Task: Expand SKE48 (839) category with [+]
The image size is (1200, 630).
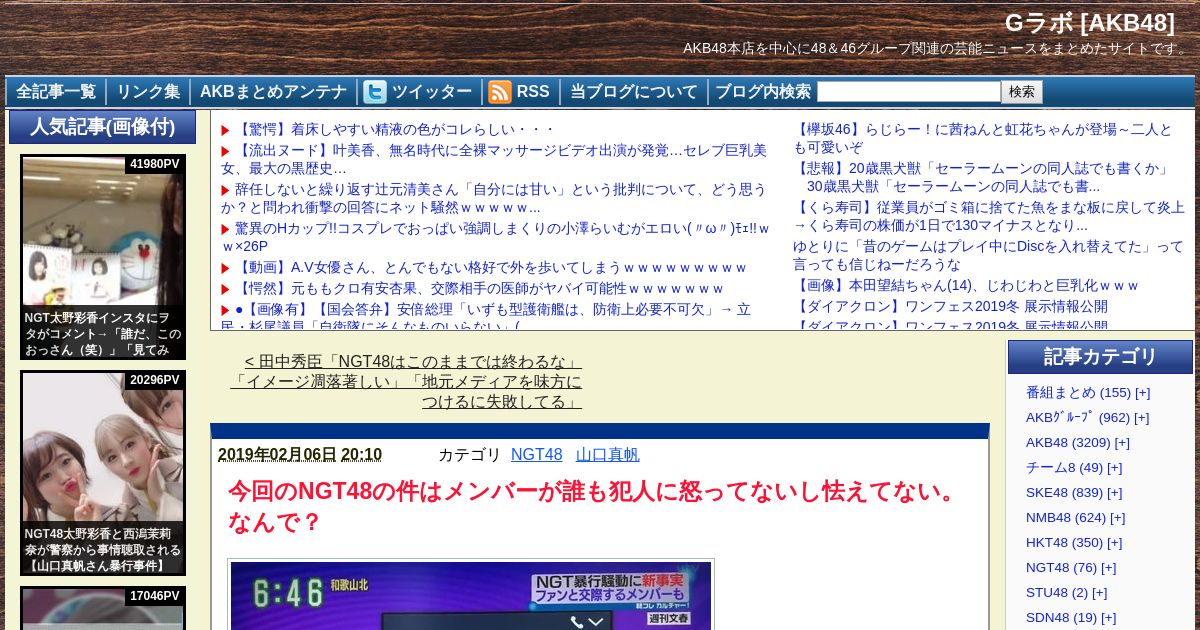Action: pyautogui.click(x=1115, y=493)
